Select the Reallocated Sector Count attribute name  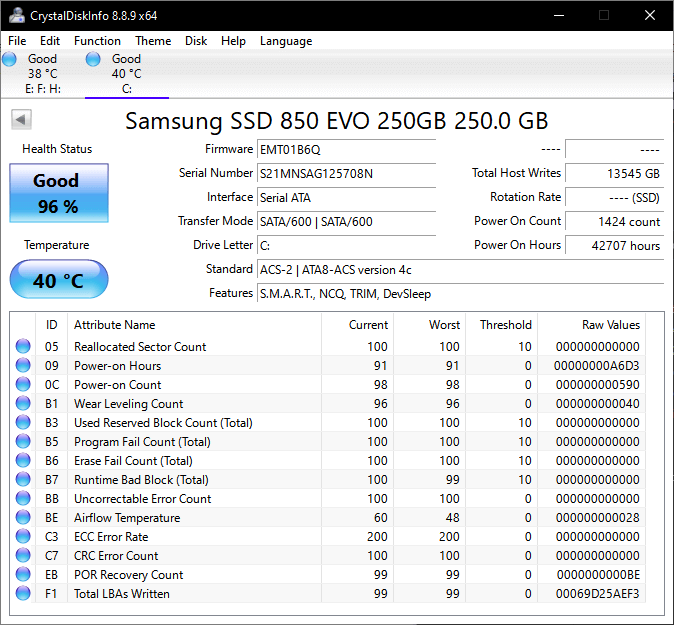[140, 346]
